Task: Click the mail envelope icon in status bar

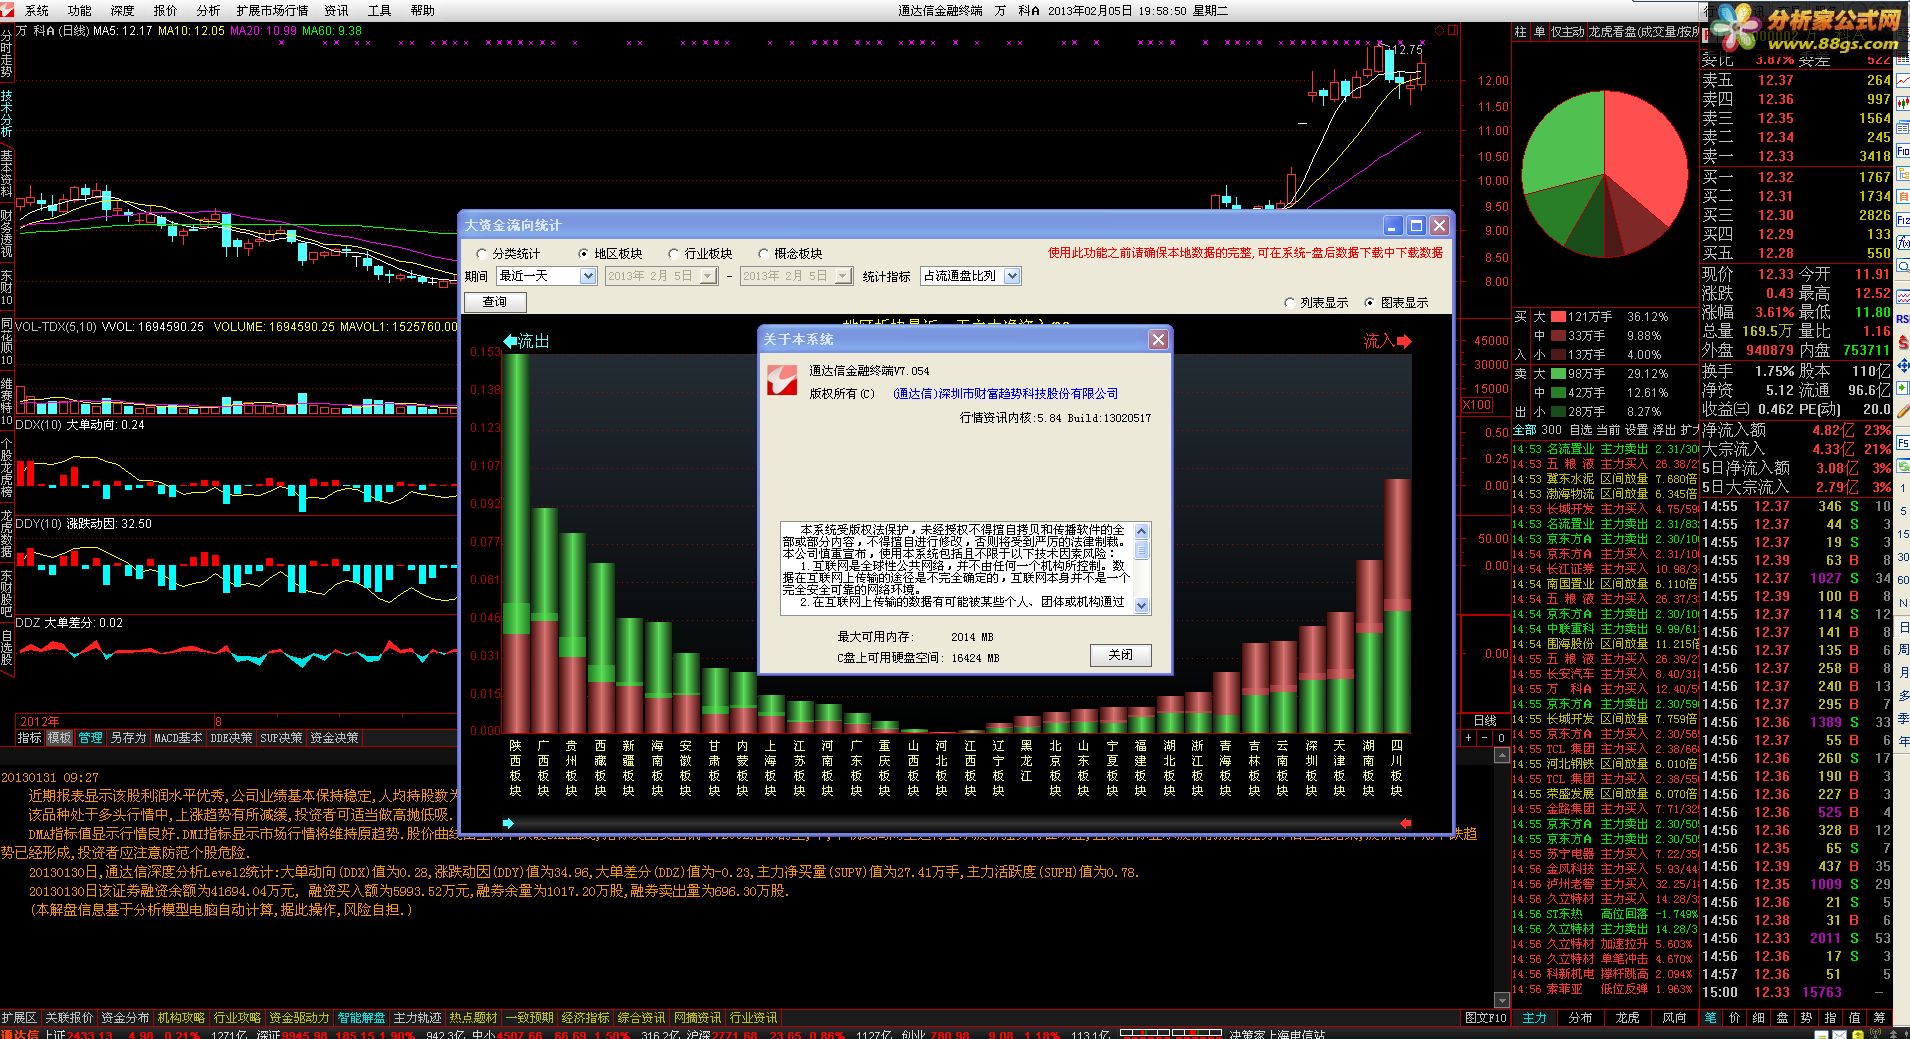Action: click(1839, 1034)
